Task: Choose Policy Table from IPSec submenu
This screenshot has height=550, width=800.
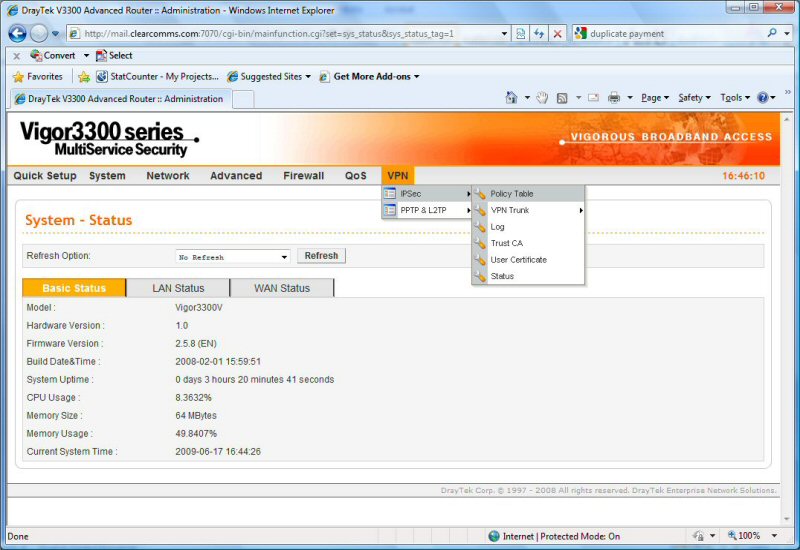Action: coord(528,194)
